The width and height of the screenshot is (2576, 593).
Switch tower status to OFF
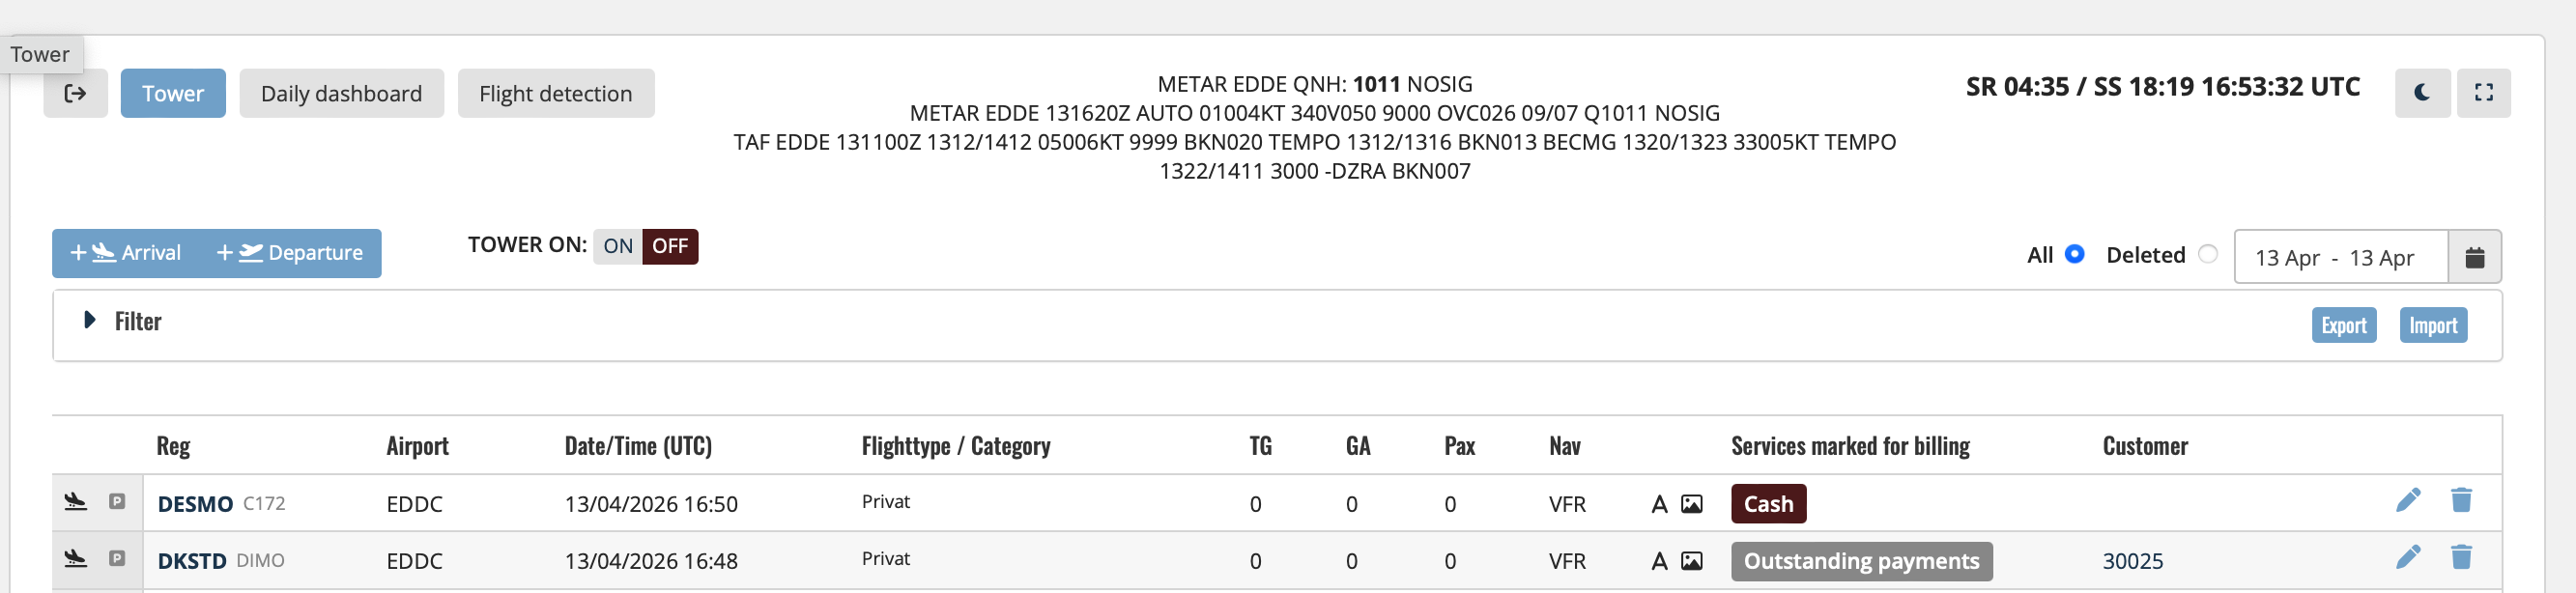(670, 246)
